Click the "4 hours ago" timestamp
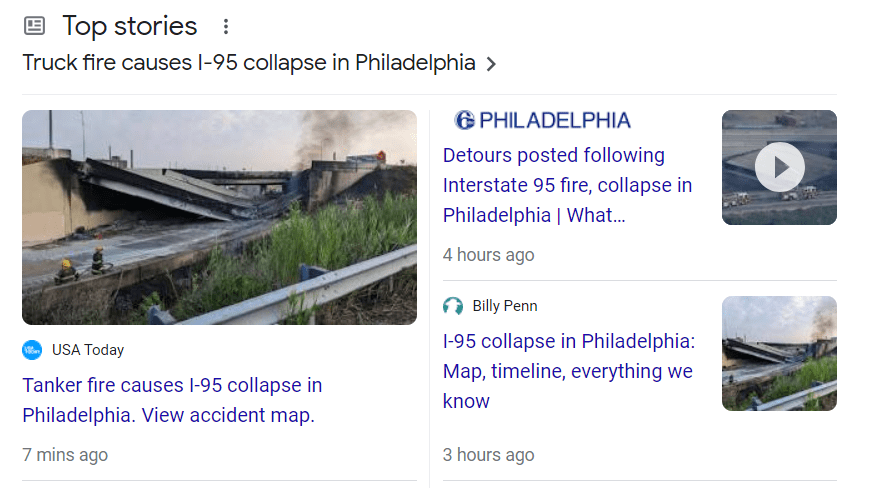The width and height of the screenshot is (872, 488). (488, 255)
